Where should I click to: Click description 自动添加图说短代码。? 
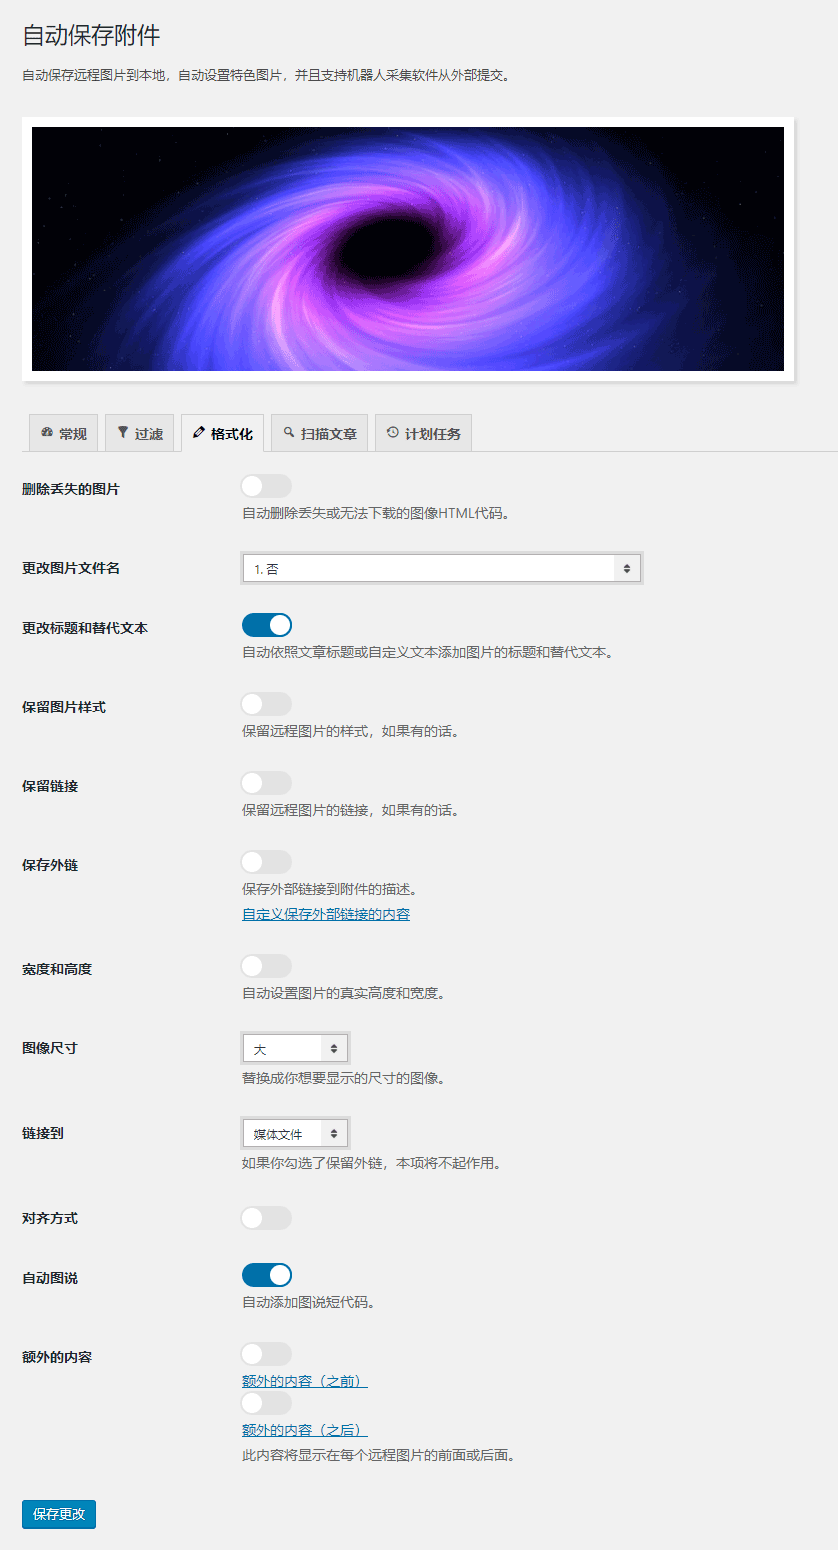pos(308,1302)
